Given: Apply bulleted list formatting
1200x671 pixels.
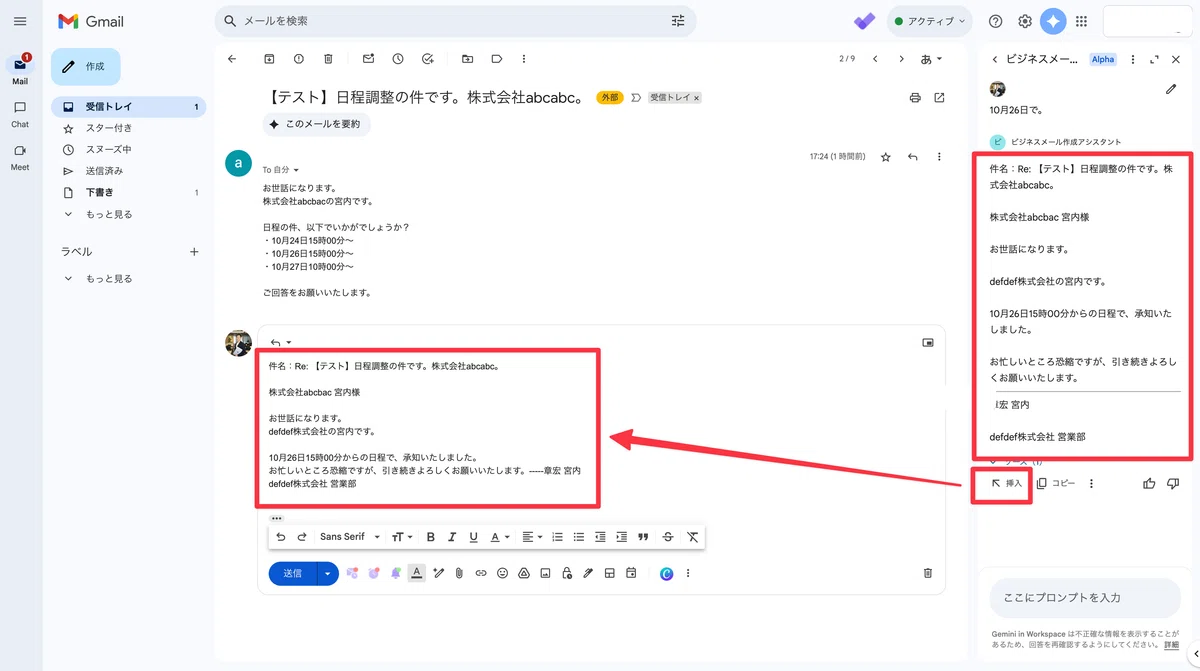Looking at the screenshot, I should point(579,537).
